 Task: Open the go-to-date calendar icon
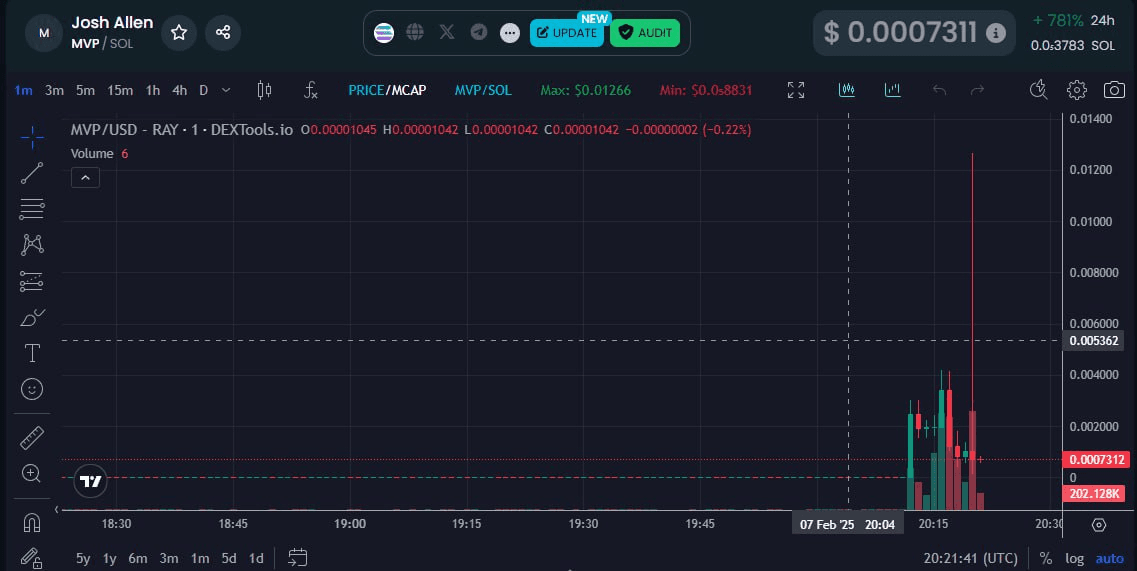(297, 557)
